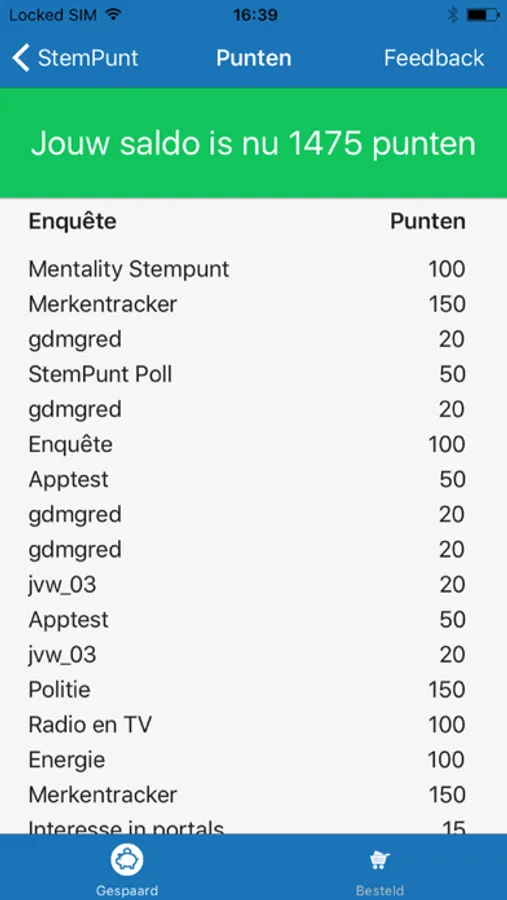
Task: Open the Besteld shopping cart tab
Action: click(380, 868)
